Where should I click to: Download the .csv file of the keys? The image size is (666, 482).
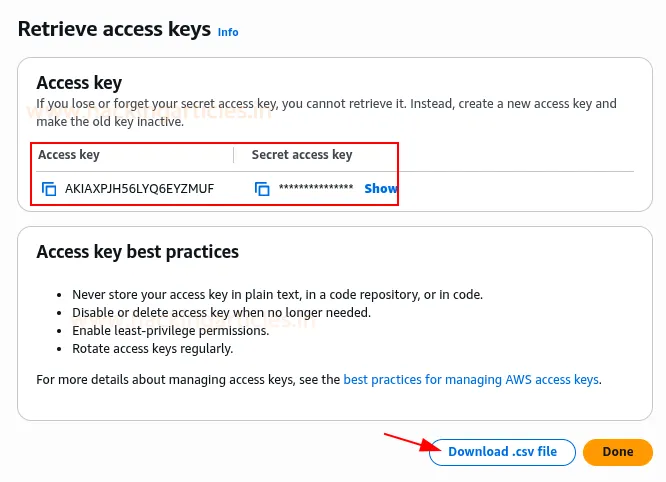[x=502, y=452]
